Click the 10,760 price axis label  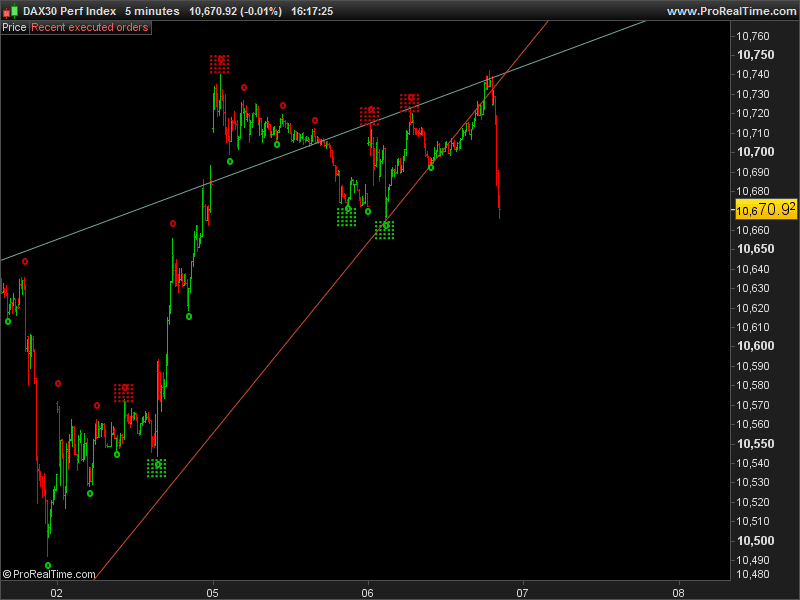753,36
